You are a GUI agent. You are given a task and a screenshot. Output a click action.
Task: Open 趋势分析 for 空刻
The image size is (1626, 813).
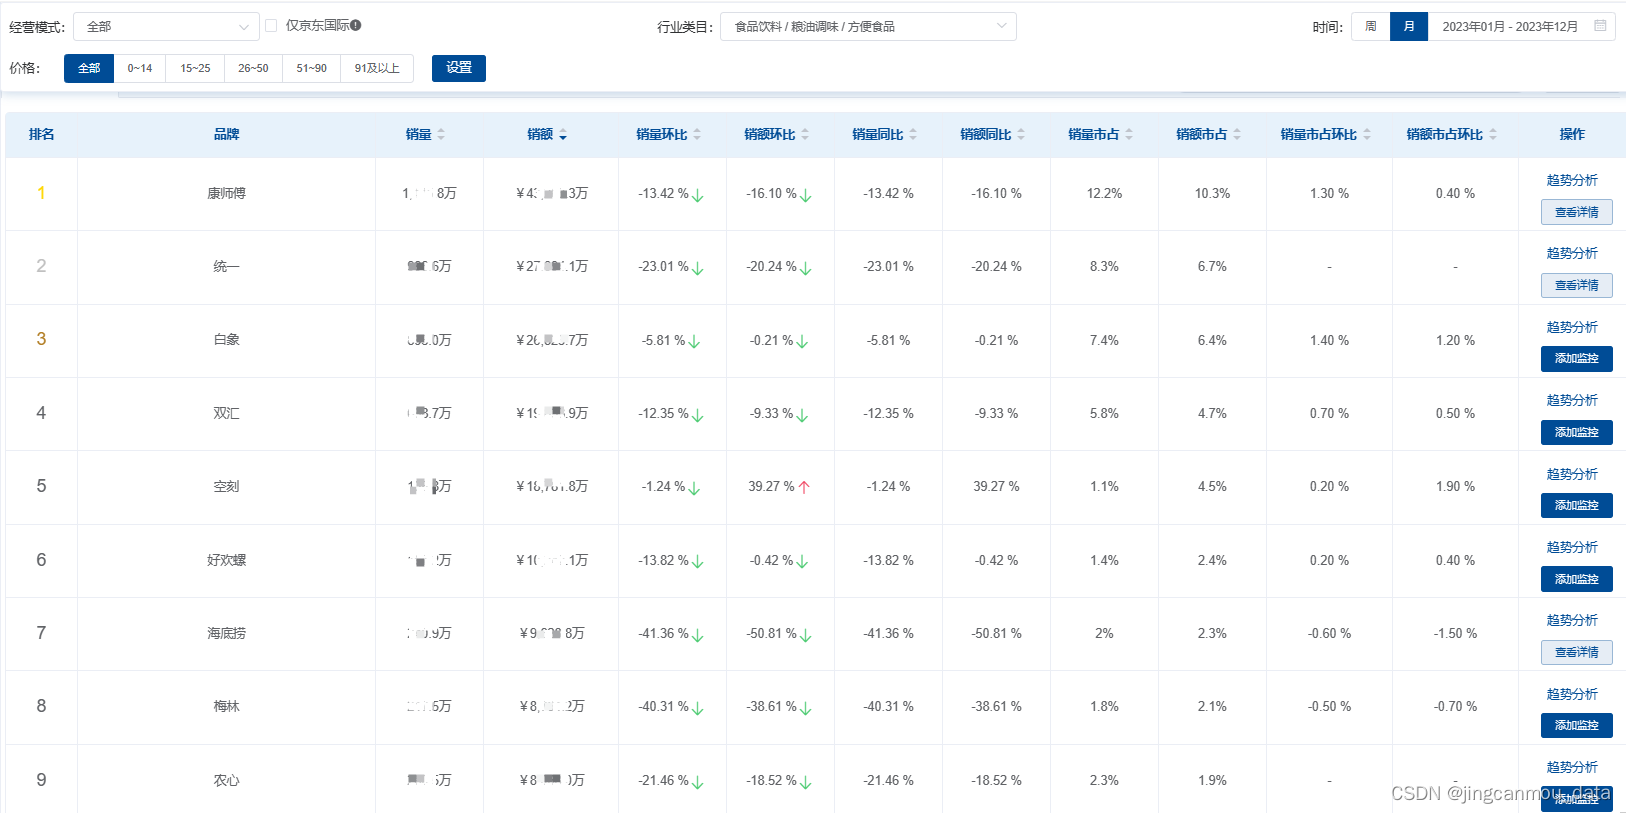[1572, 474]
